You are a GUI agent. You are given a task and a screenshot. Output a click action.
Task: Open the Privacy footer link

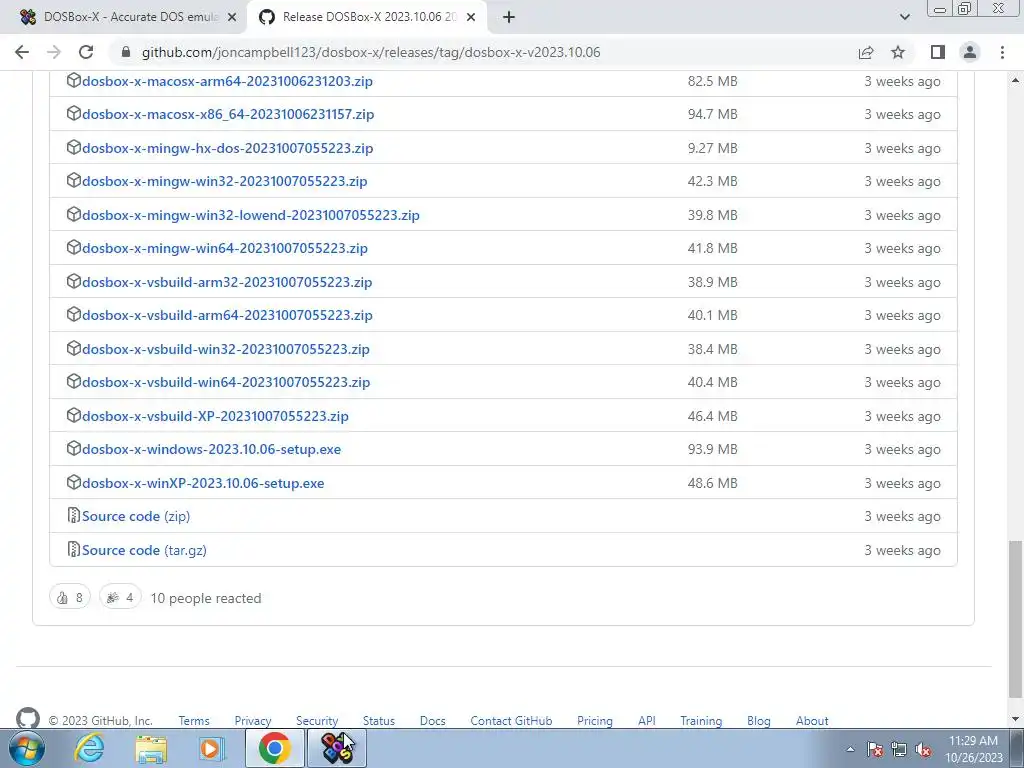click(x=253, y=721)
